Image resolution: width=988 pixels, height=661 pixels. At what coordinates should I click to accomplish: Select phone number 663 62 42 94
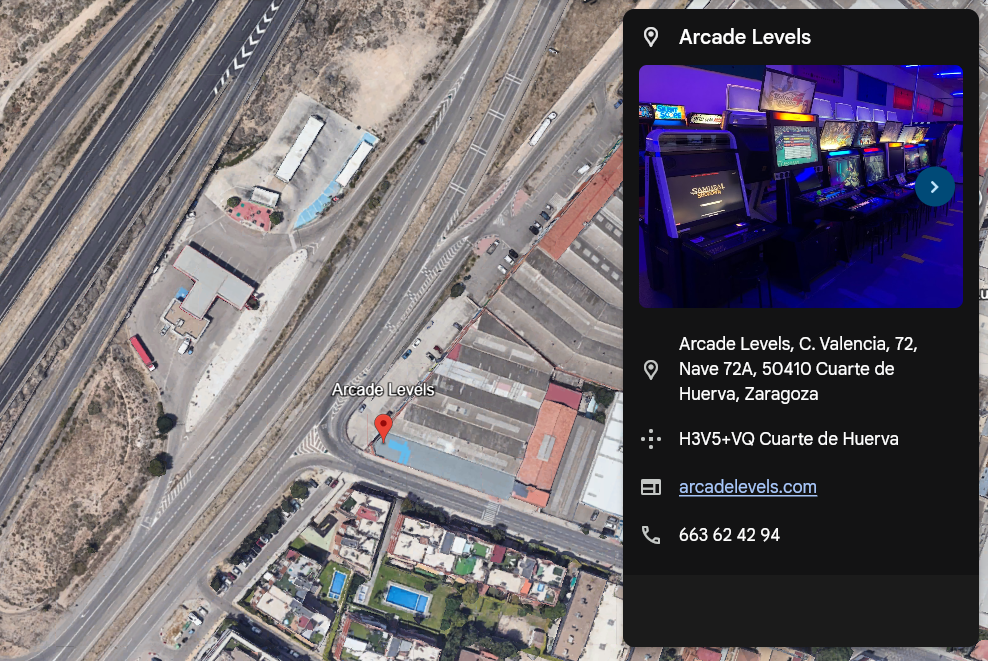click(729, 535)
